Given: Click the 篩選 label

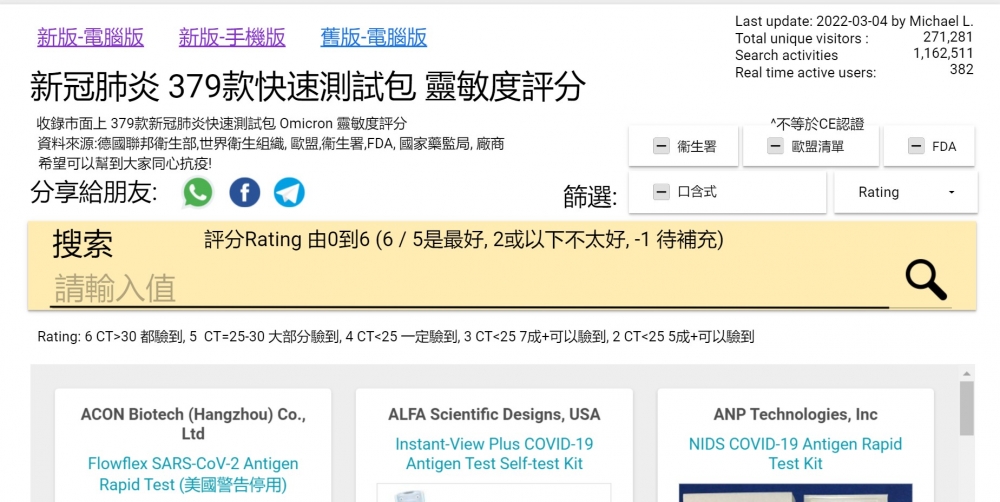Looking at the screenshot, I should coord(590,196).
